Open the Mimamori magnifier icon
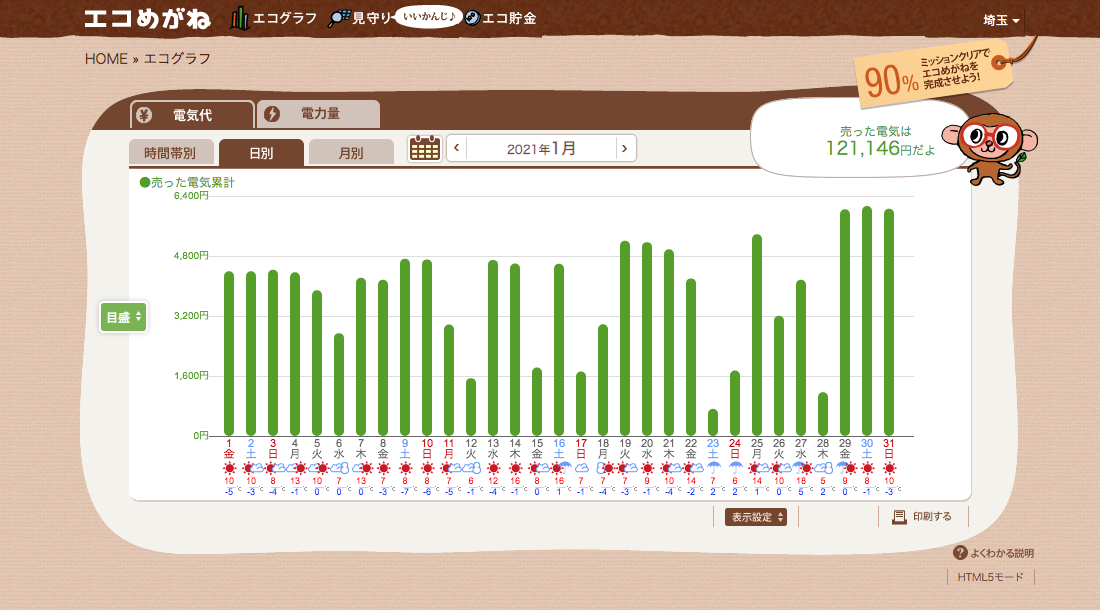 point(339,18)
